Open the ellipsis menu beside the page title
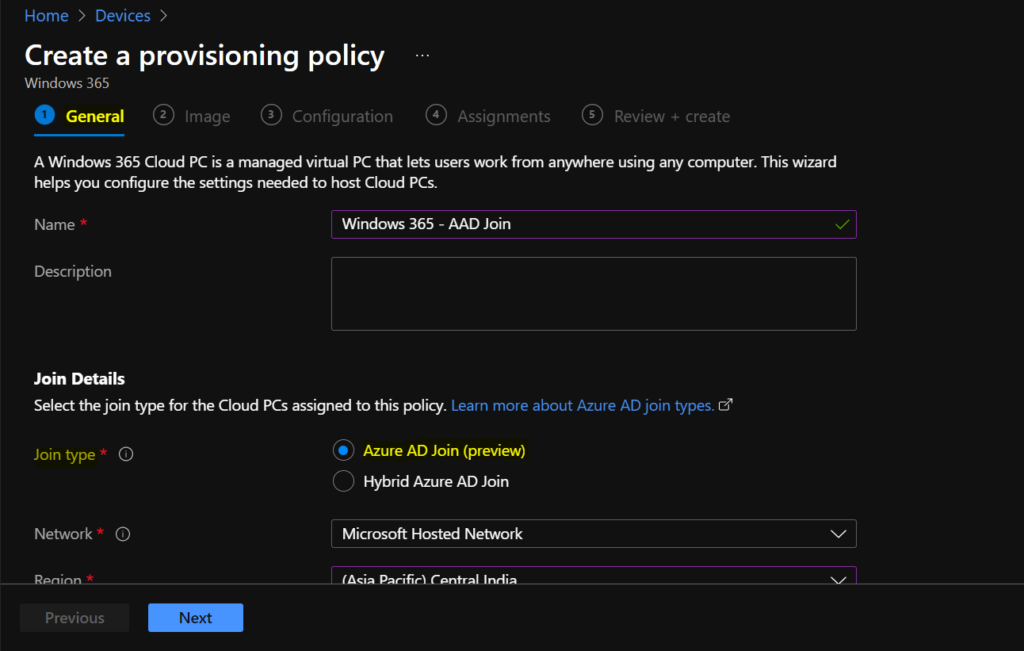Image resolution: width=1024 pixels, height=651 pixels. 423,56
